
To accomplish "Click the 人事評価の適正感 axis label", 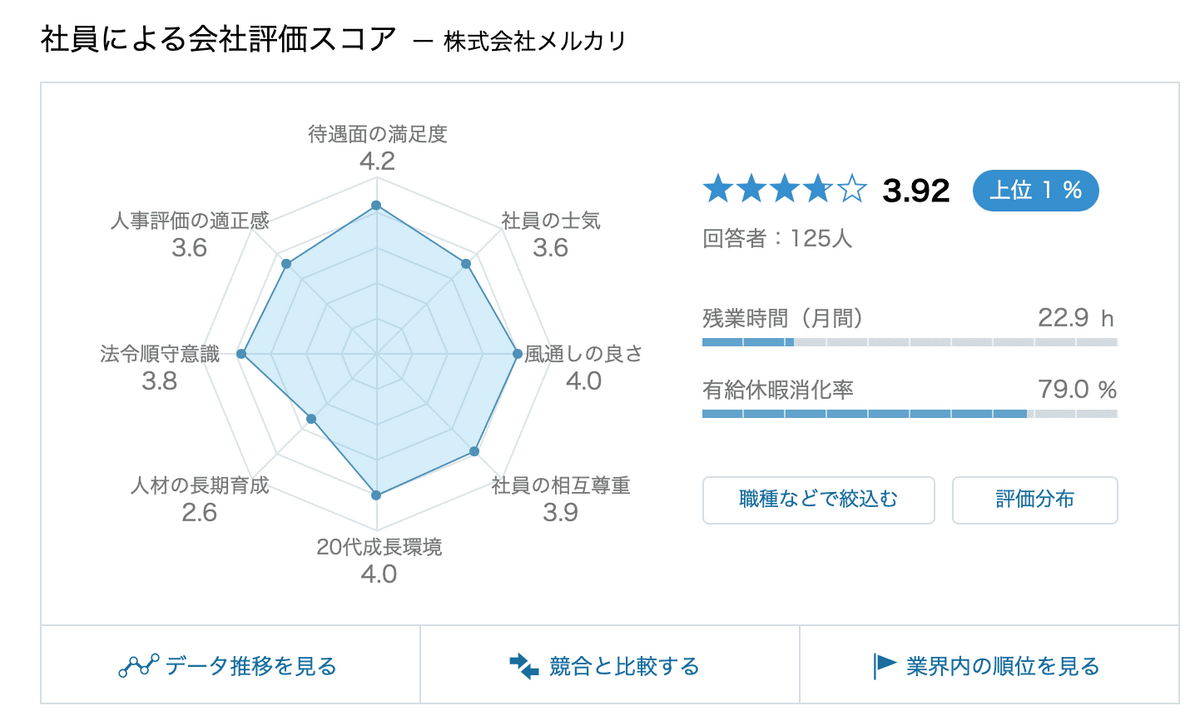I will (x=189, y=220).
